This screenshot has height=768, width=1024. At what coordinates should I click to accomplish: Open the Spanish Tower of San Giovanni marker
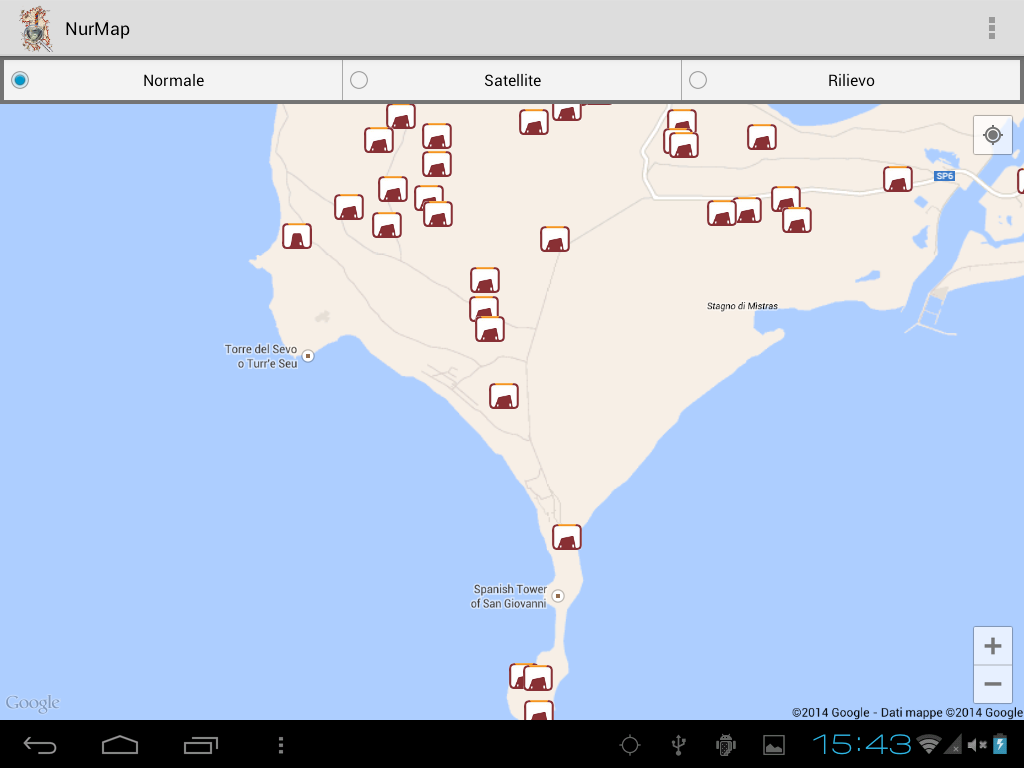click(x=558, y=596)
